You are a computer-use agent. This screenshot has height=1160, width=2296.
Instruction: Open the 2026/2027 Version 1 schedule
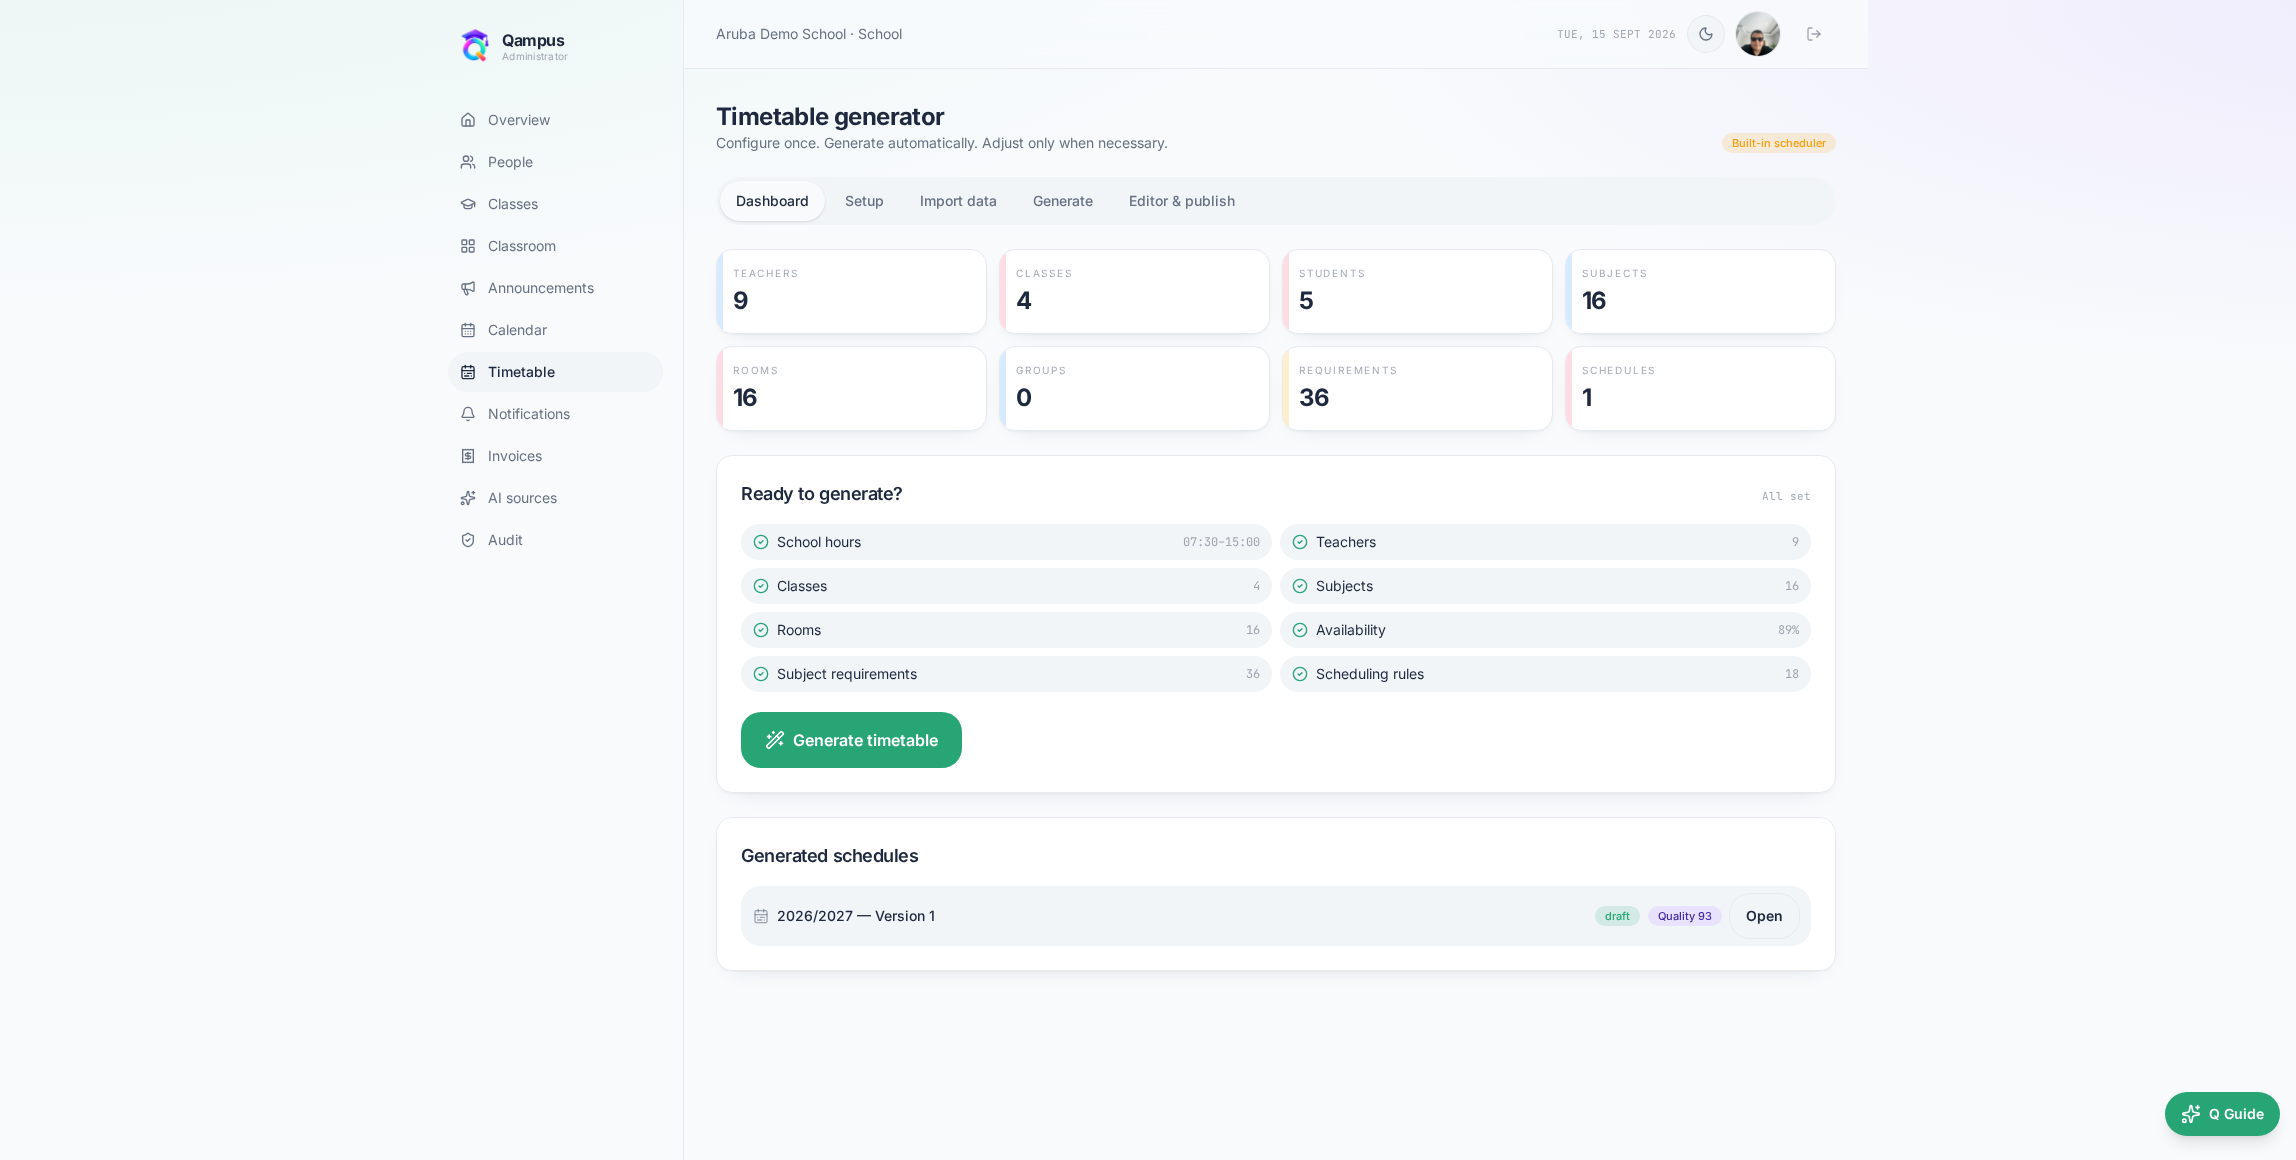click(x=1764, y=916)
